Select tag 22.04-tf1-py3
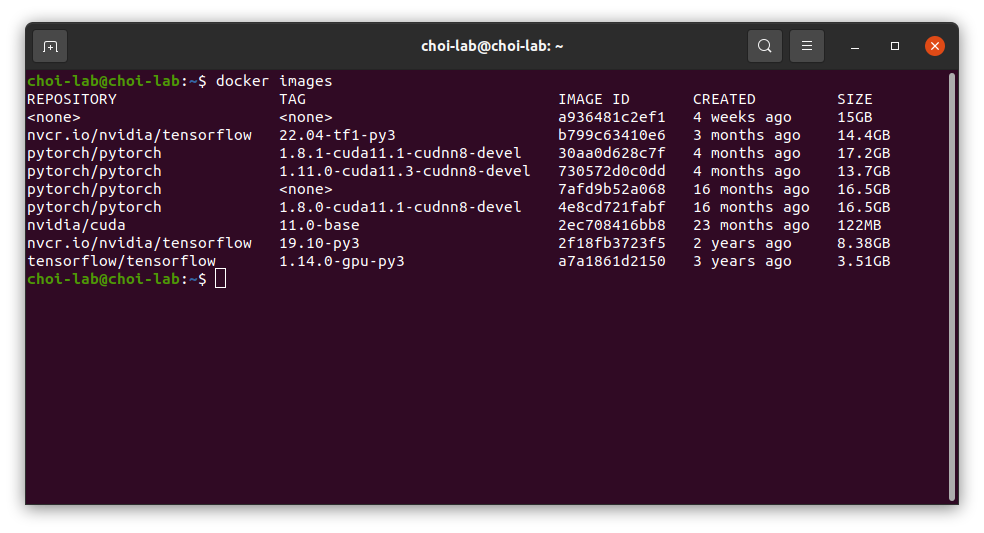Image resolution: width=984 pixels, height=533 pixels. coord(337,135)
